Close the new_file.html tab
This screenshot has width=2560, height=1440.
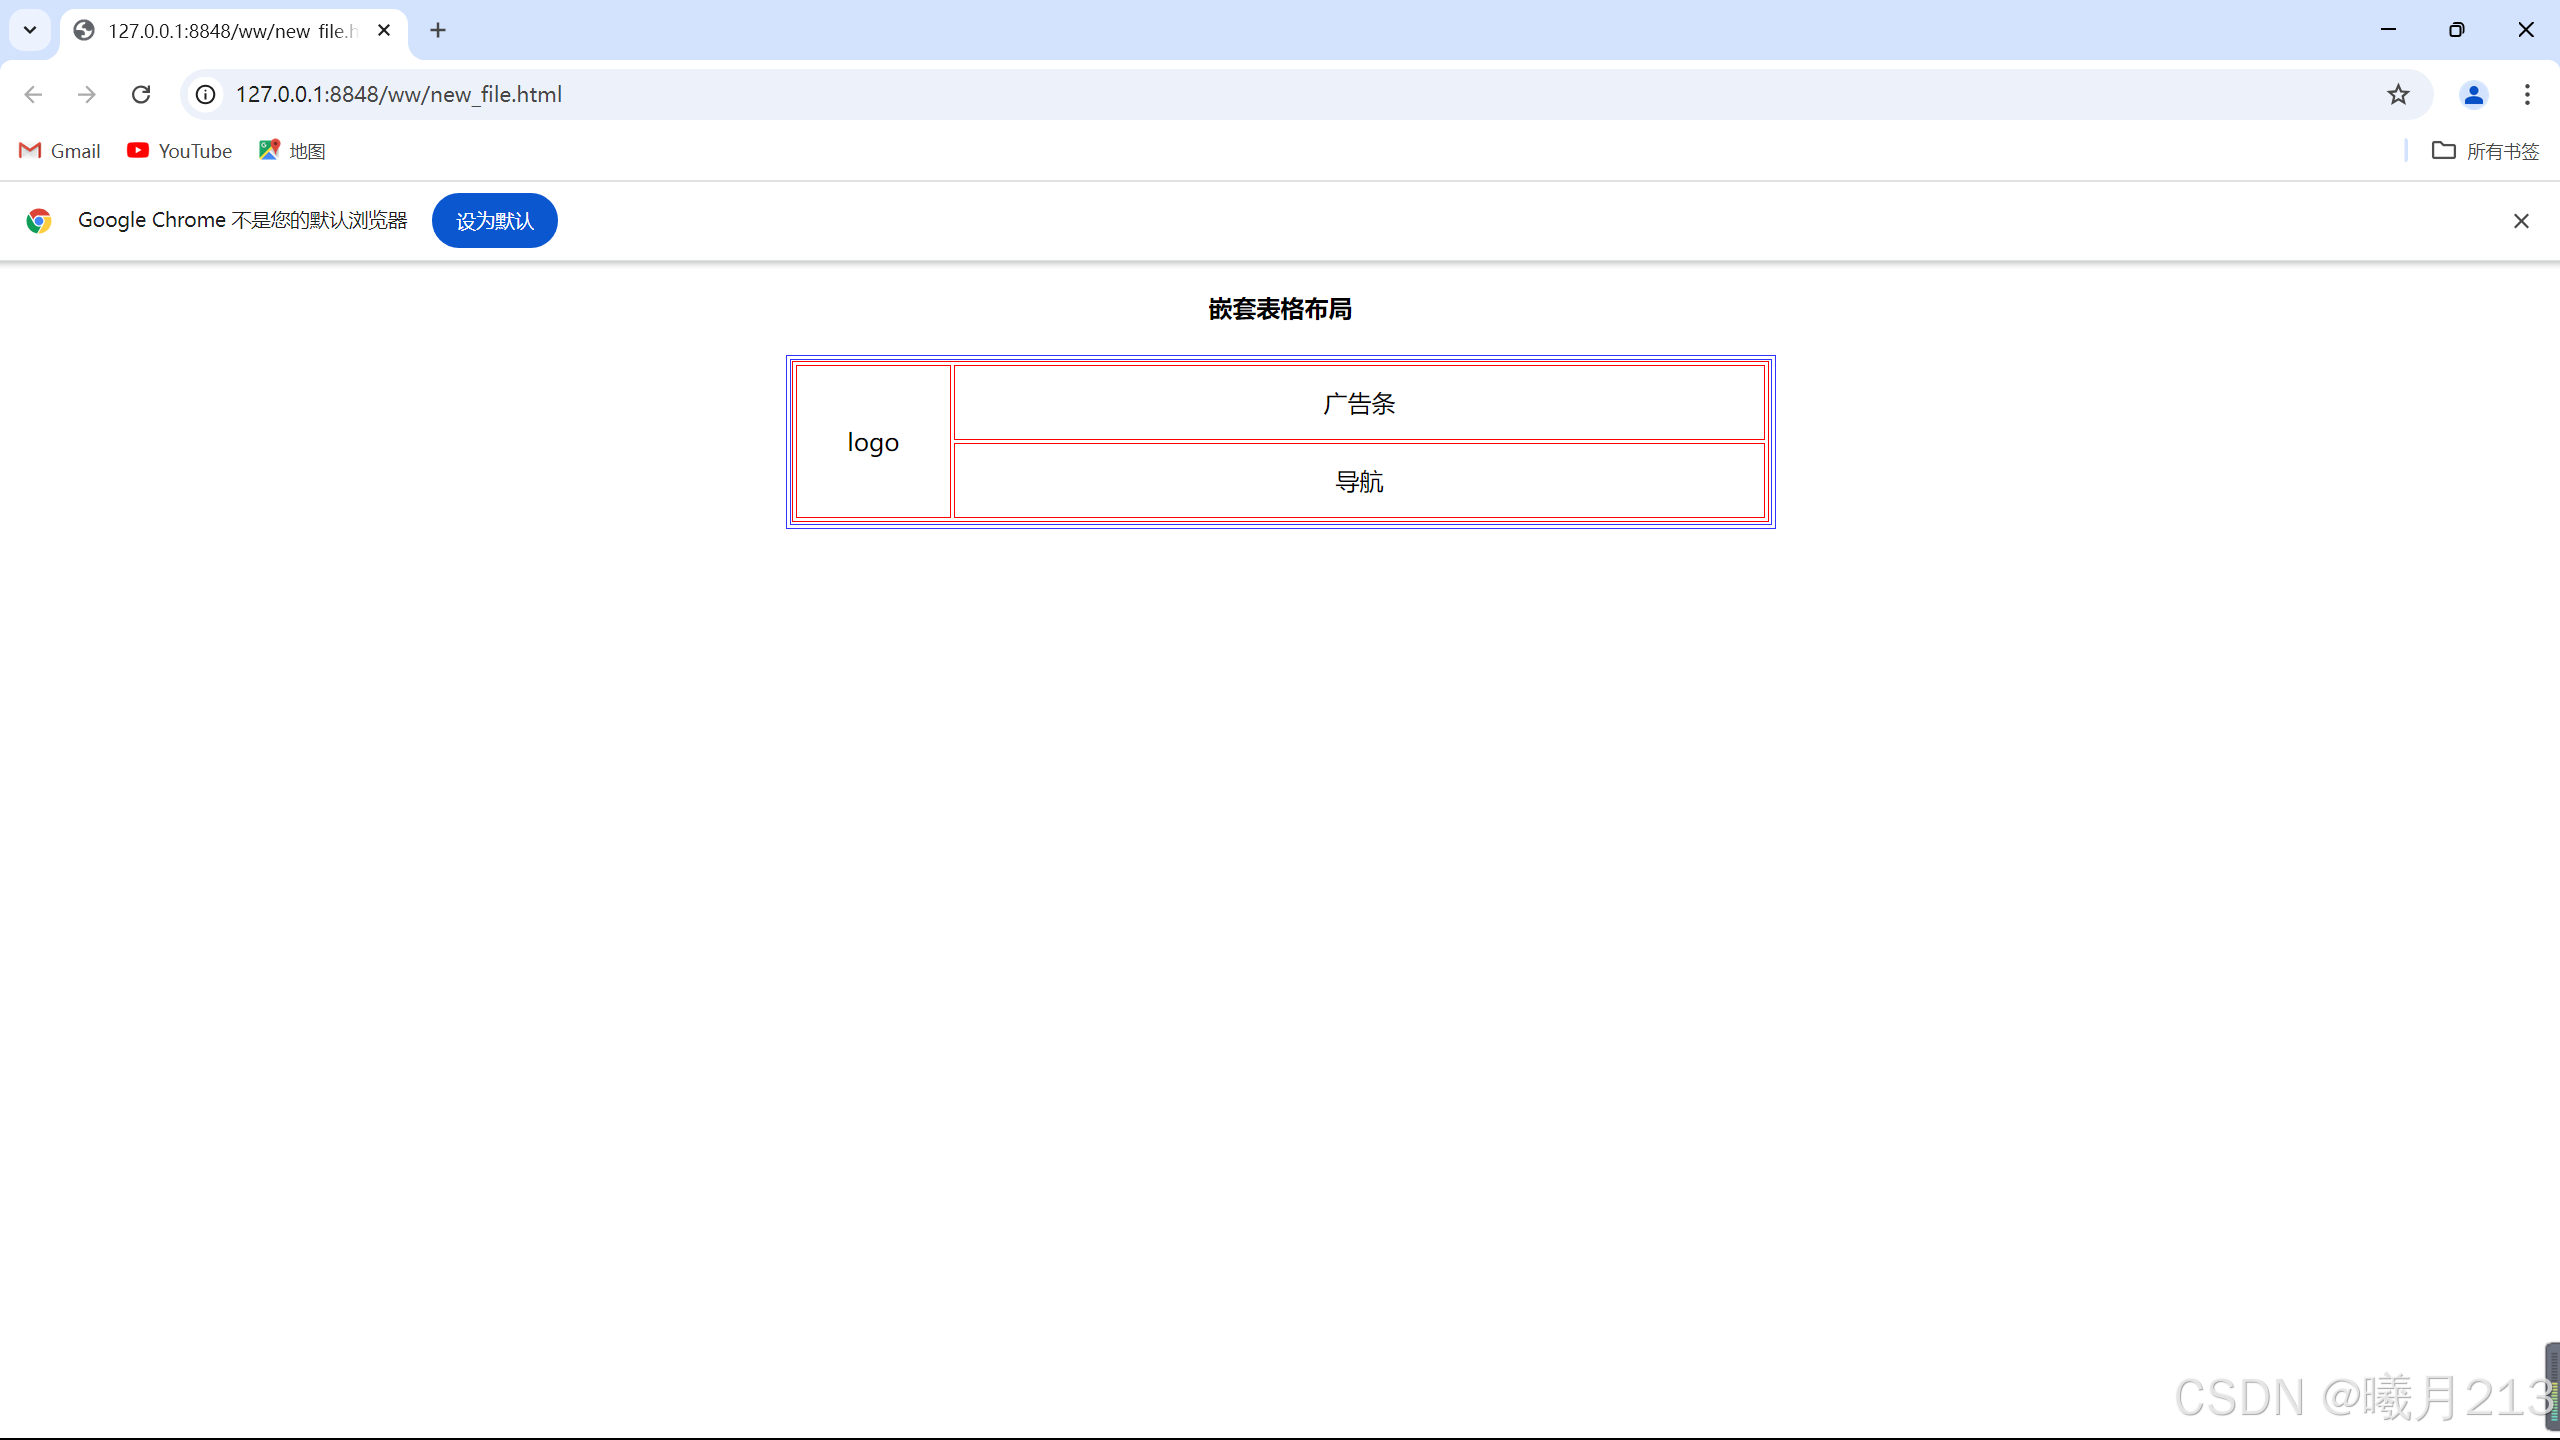384,30
